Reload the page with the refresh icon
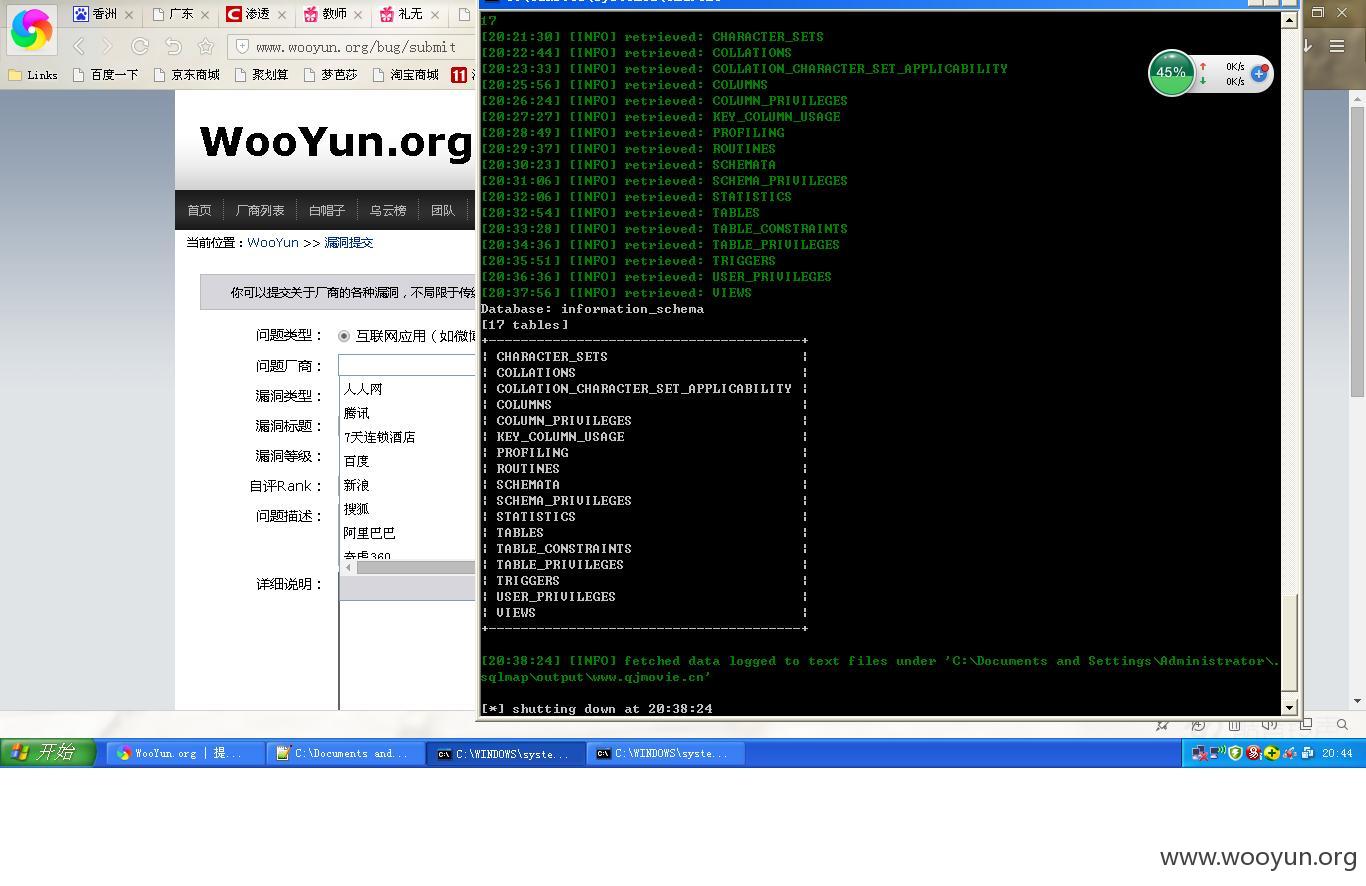 click(x=140, y=46)
